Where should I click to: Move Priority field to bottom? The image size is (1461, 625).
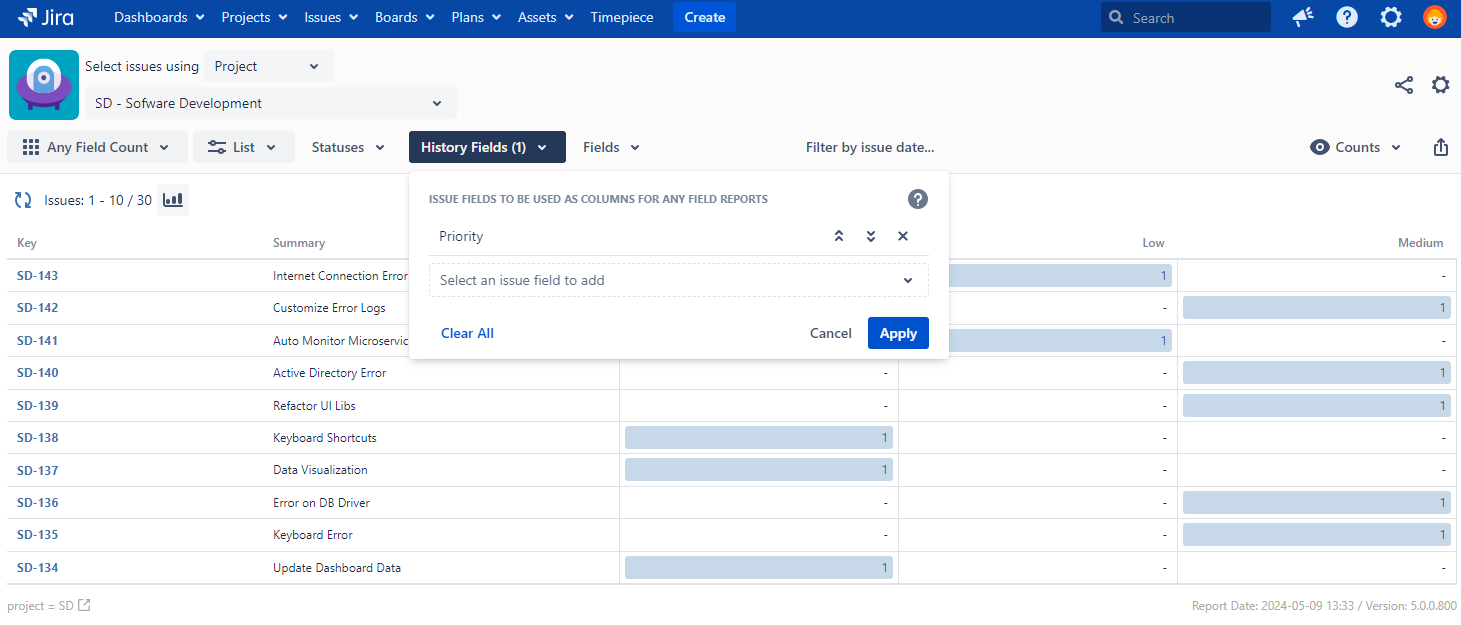click(x=871, y=236)
